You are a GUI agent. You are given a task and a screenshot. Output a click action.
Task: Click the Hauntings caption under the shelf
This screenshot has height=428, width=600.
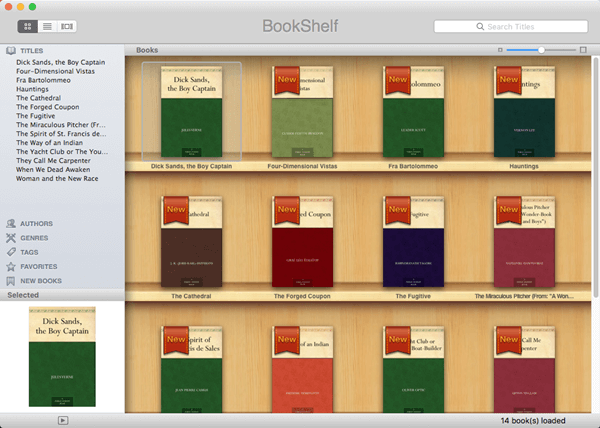pyautogui.click(x=524, y=166)
